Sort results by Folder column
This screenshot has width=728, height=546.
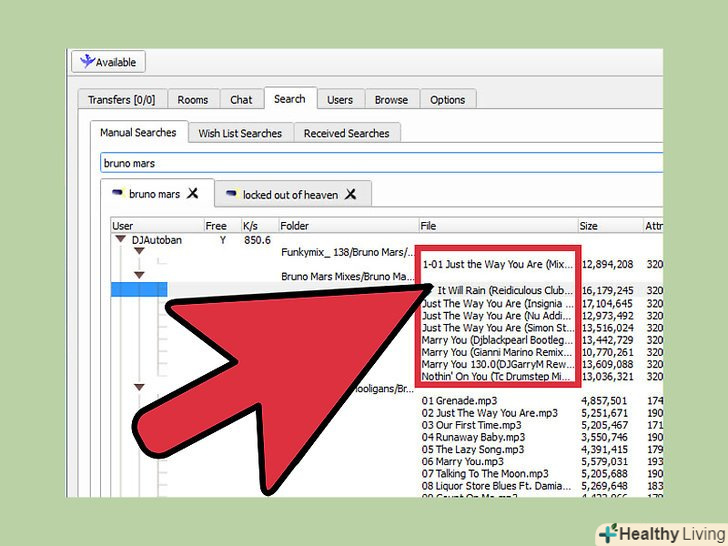click(349, 226)
